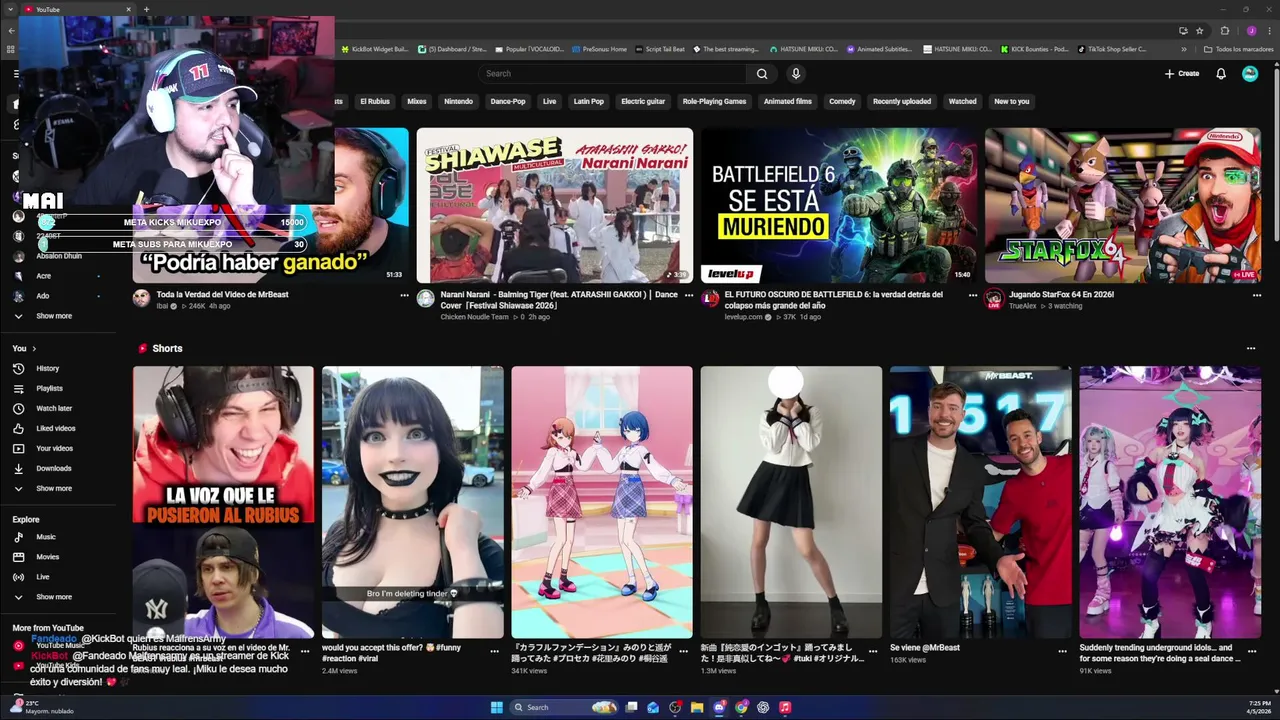Open options menu for MrBeast Verdad video
This screenshot has height=720, width=1280.
click(x=405, y=295)
